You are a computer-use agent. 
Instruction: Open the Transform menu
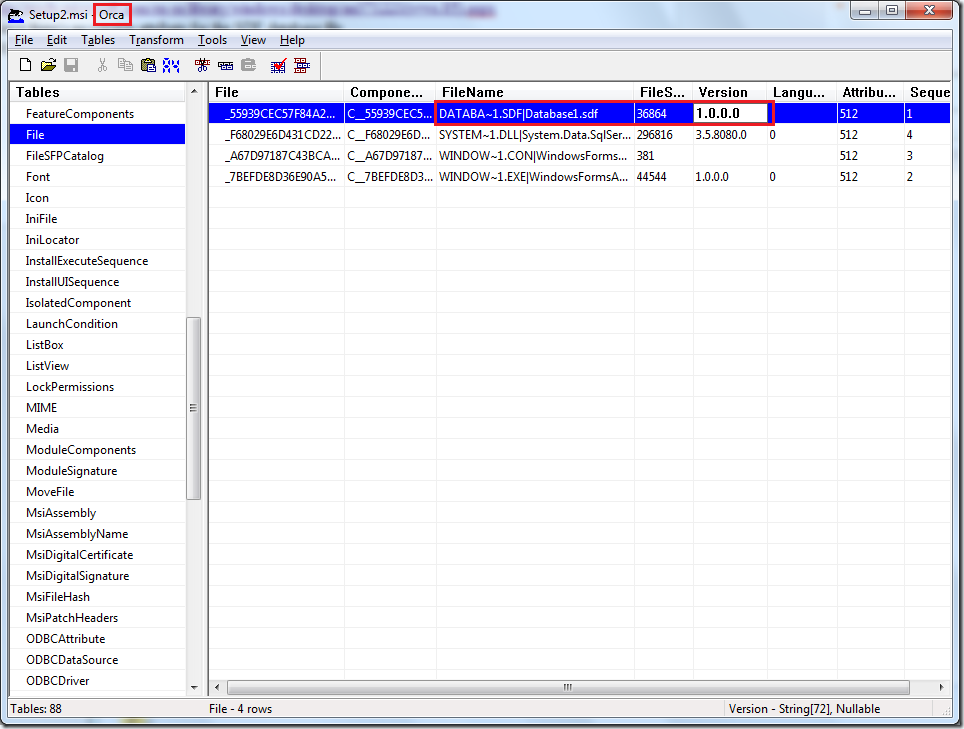pos(156,40)
